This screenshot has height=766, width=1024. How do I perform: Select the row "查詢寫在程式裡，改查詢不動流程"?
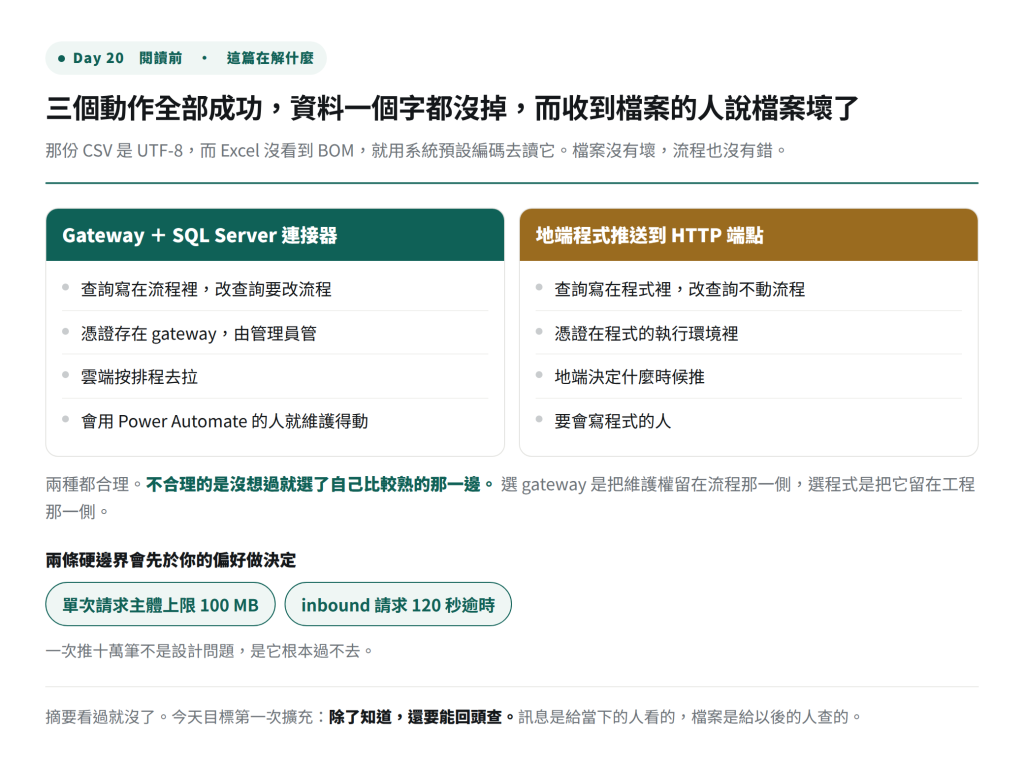tap(748, 289)
